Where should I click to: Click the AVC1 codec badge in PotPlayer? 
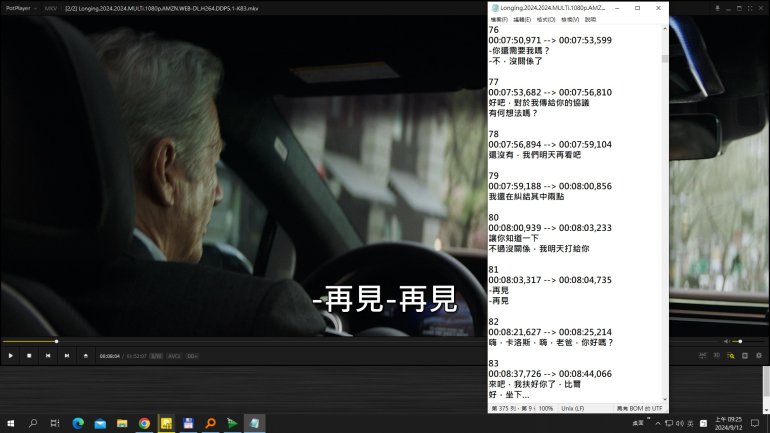click(x=174, y=356)
